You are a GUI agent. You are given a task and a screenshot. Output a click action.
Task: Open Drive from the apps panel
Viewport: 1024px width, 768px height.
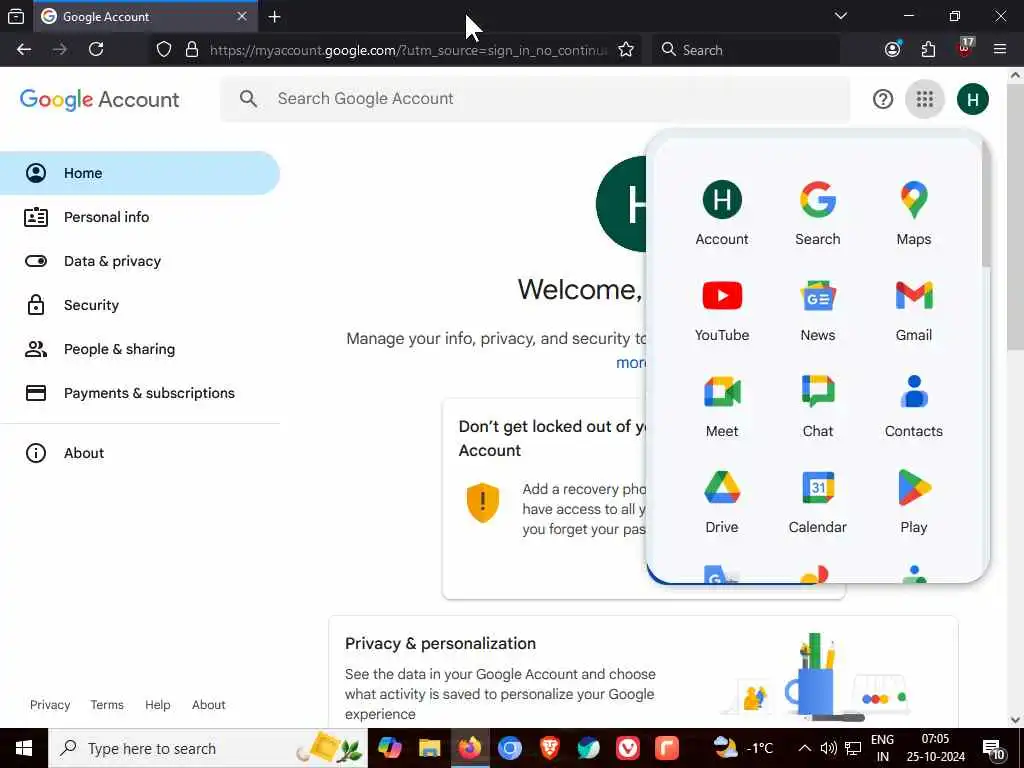[722, 502]
